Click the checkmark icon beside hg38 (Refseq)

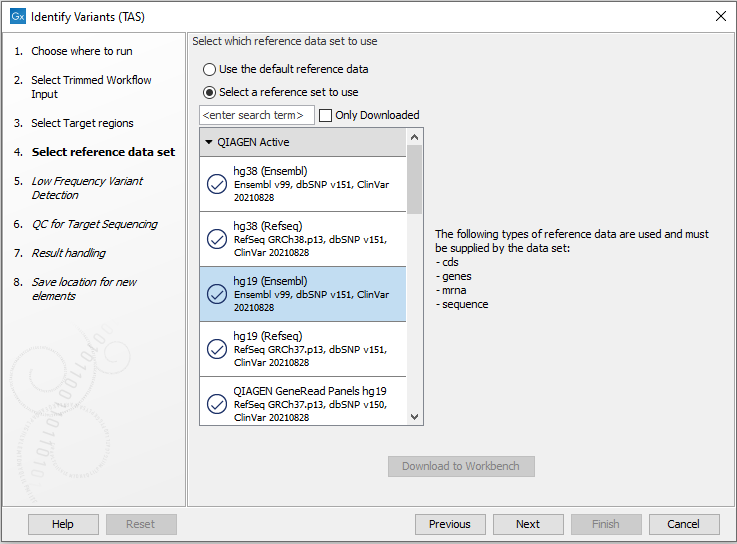(216, 239)
